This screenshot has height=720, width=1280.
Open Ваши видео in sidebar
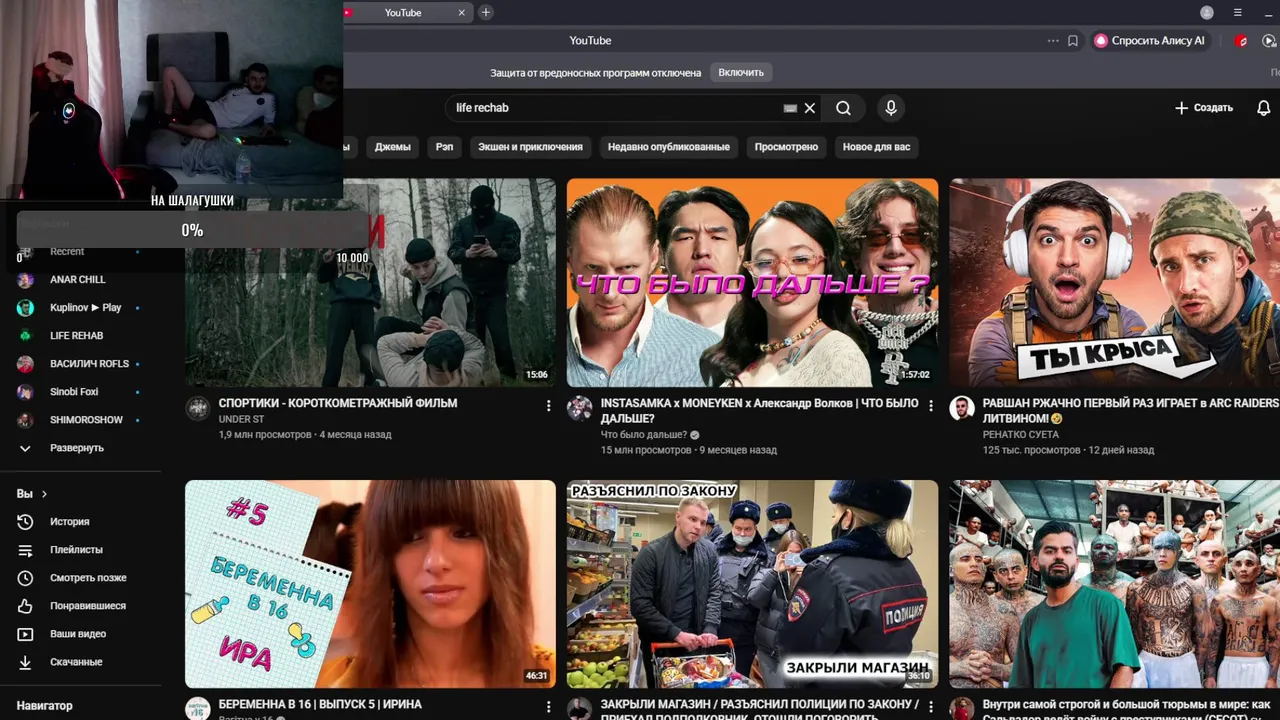click(80, 634)
